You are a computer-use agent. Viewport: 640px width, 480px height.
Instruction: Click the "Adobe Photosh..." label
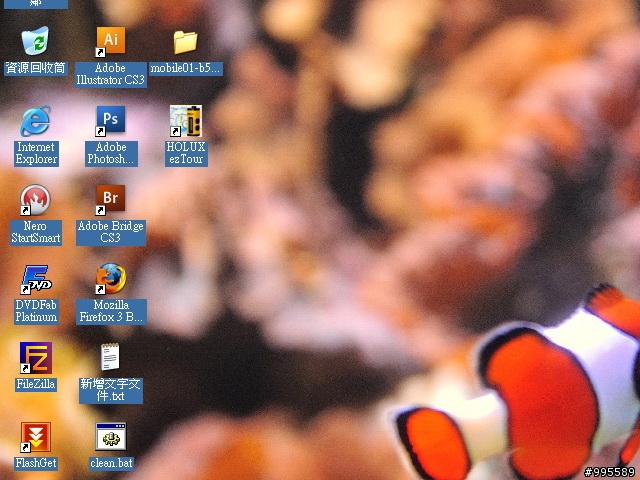pyautogui.click(x=111, y=153)
